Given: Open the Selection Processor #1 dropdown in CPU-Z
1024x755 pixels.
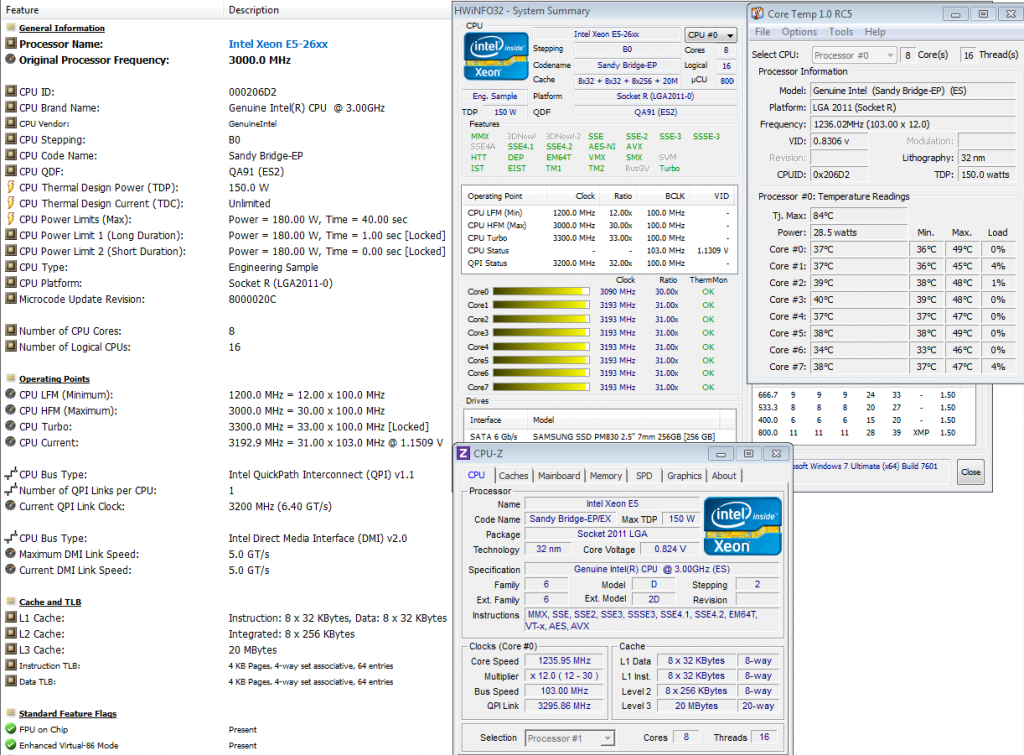Looking at the screenshot, I should (x=570, y=738).
